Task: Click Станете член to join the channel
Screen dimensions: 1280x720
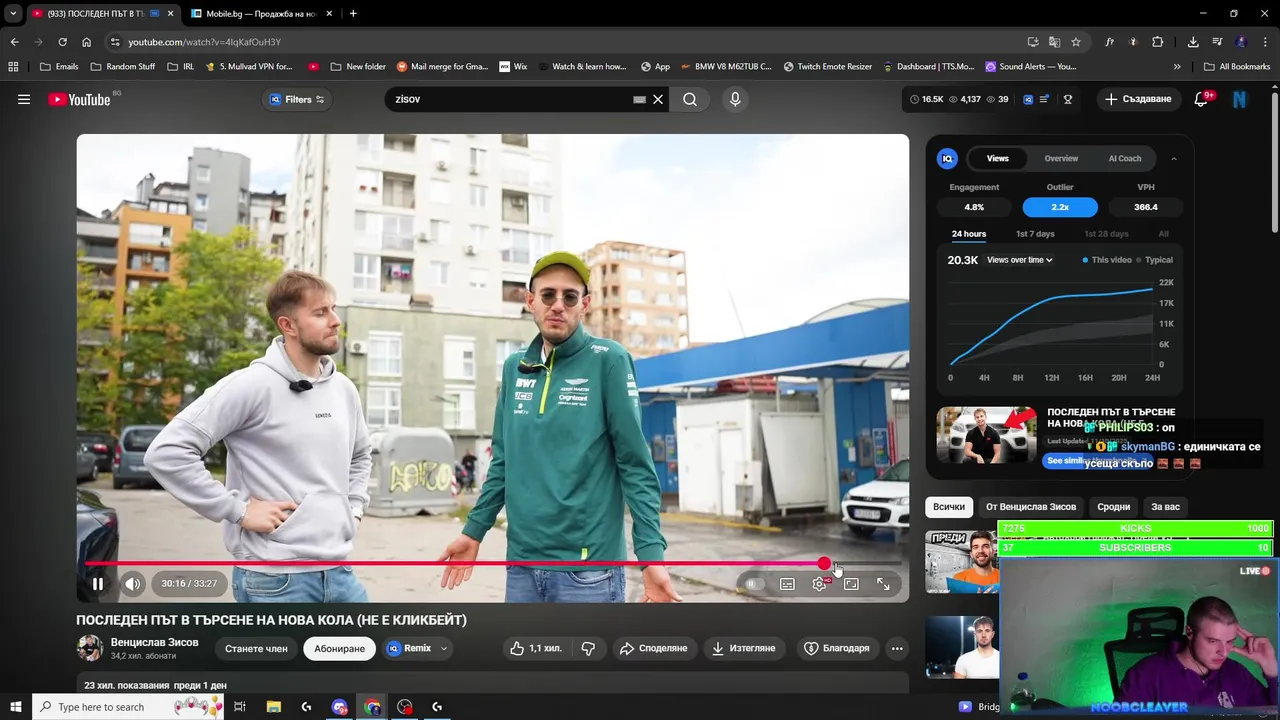Action: tap(256, 648)
